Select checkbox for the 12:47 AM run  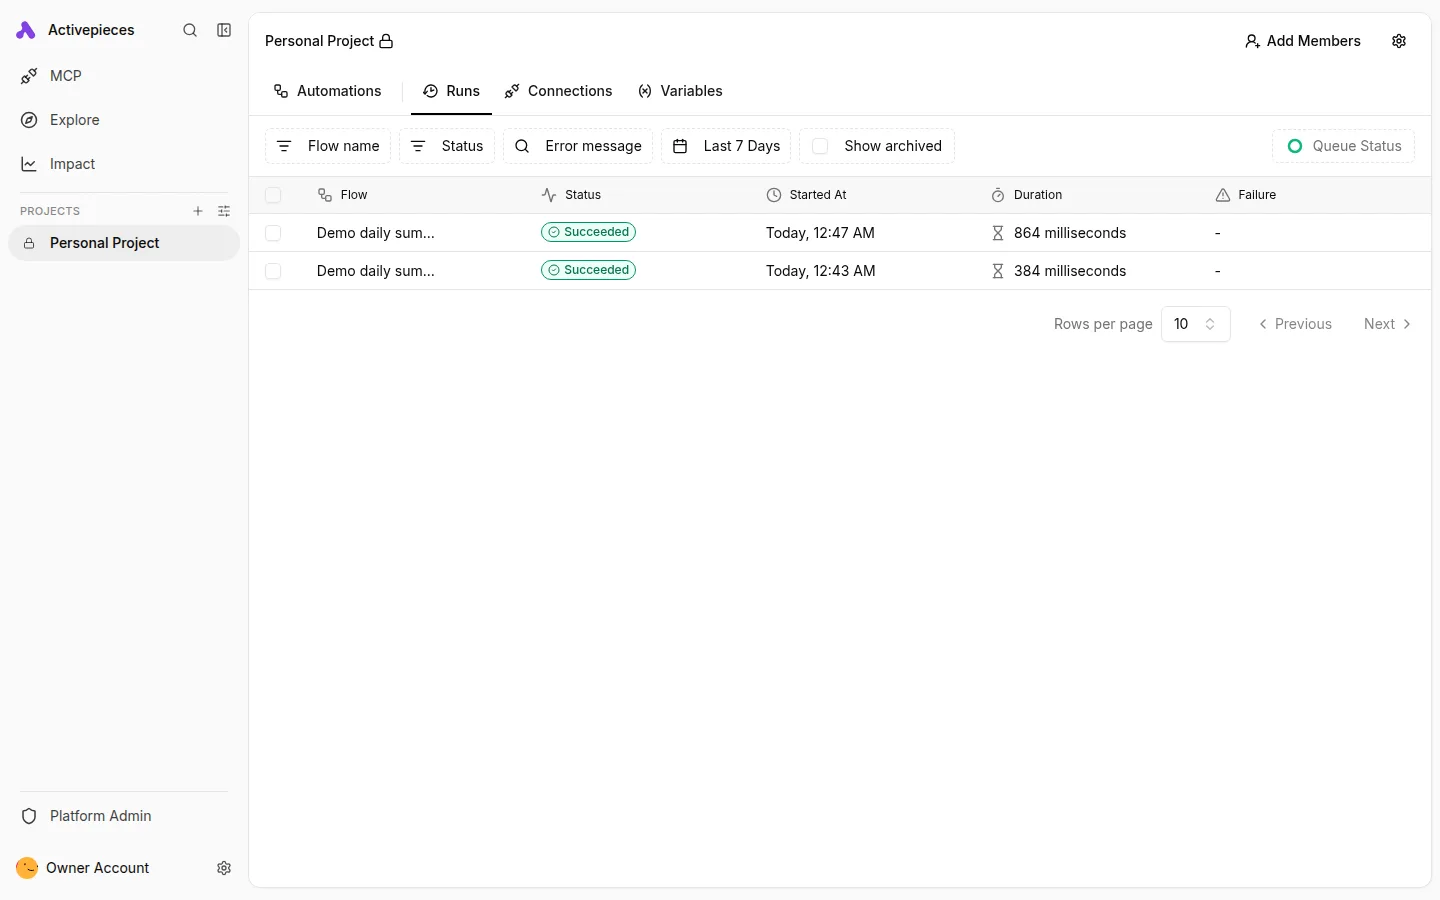(x=273, y=233)
